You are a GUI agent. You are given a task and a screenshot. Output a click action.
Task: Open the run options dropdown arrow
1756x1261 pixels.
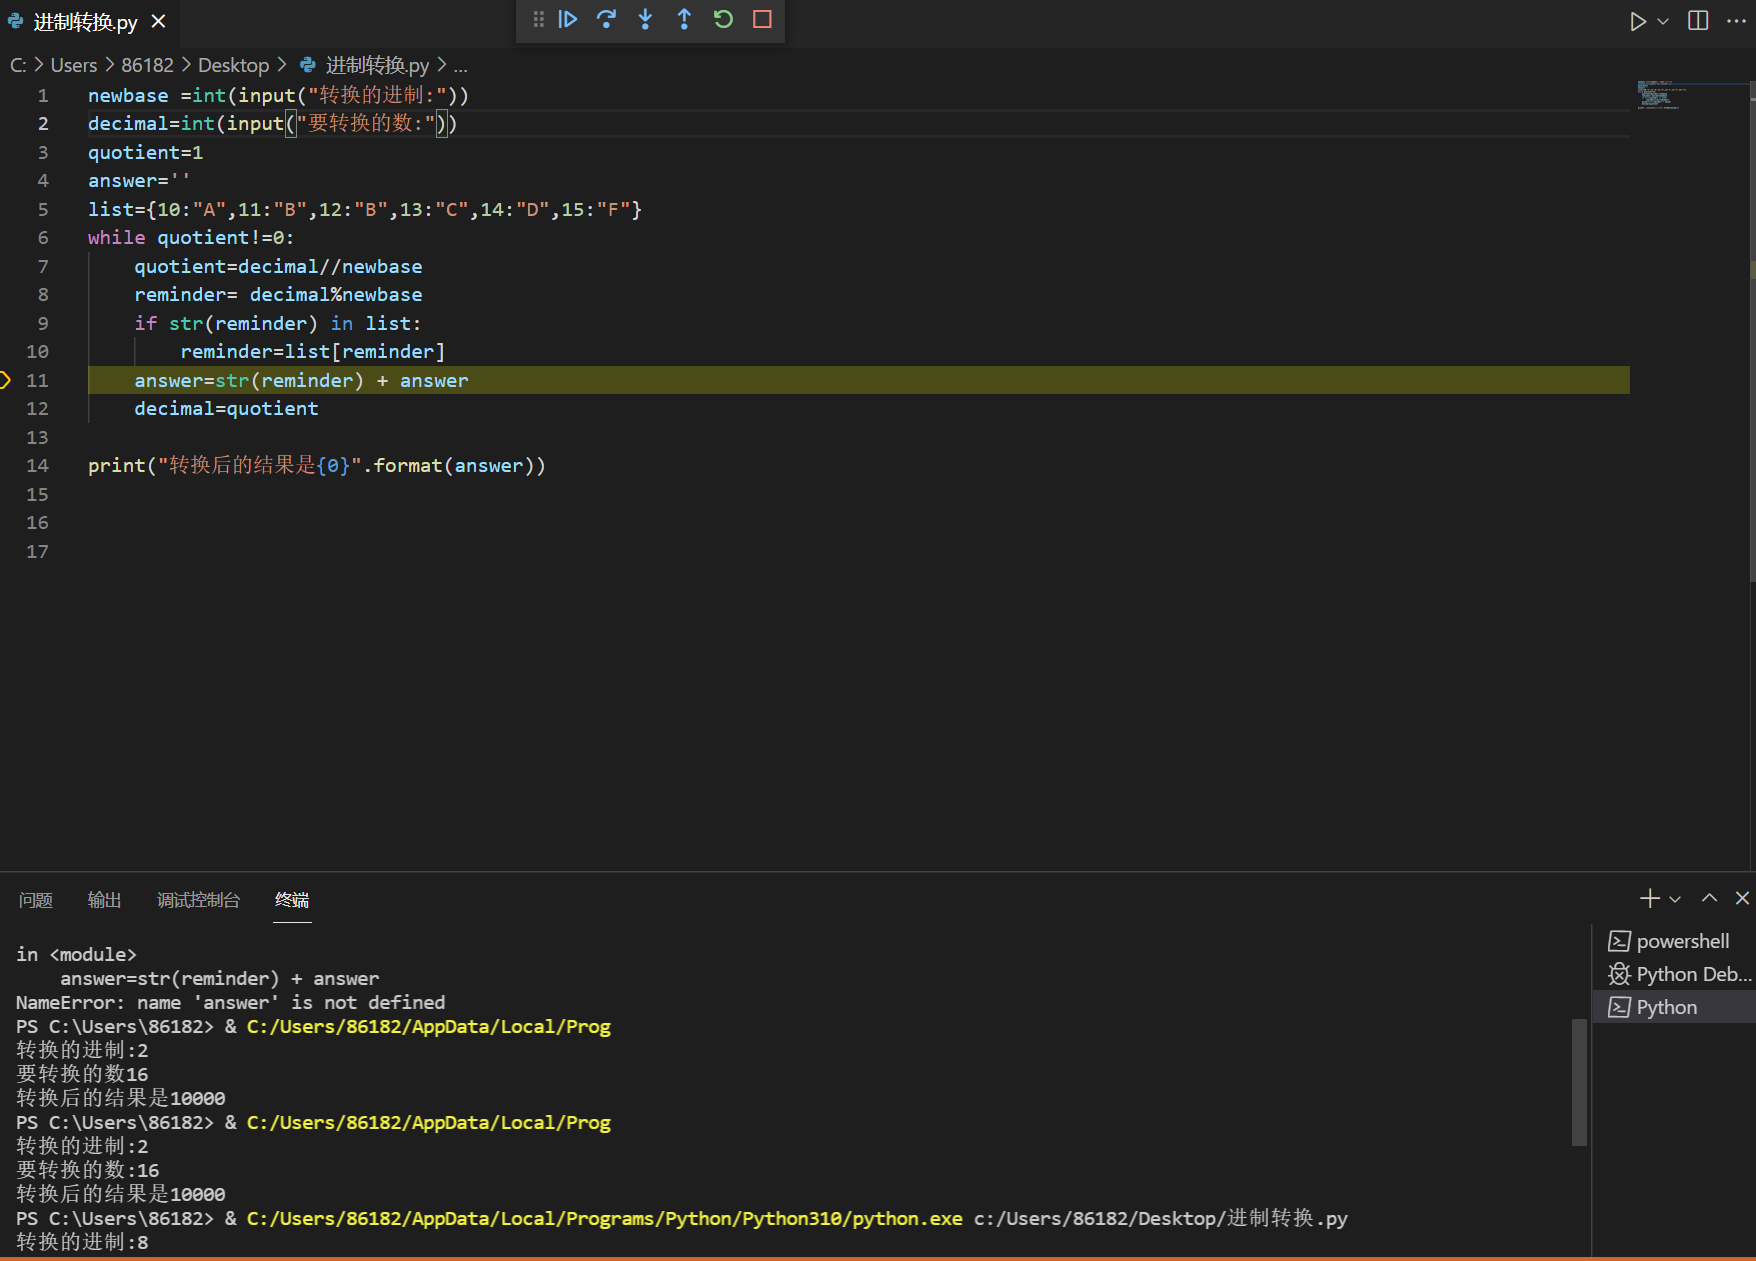click(x=1663, y=21)
